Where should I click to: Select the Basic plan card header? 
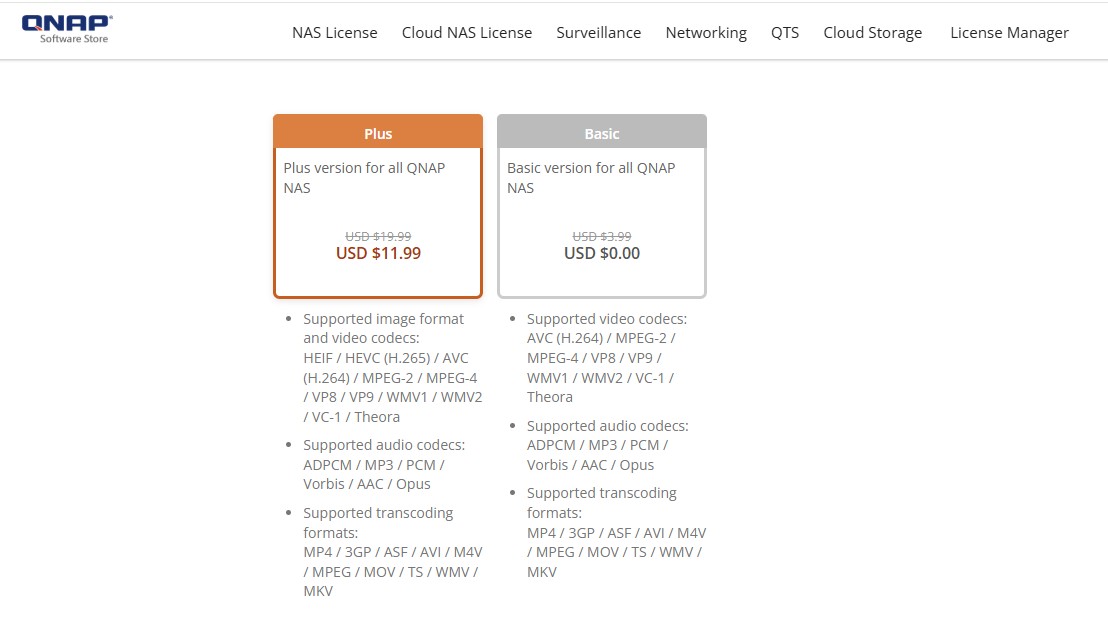point(601,132)
